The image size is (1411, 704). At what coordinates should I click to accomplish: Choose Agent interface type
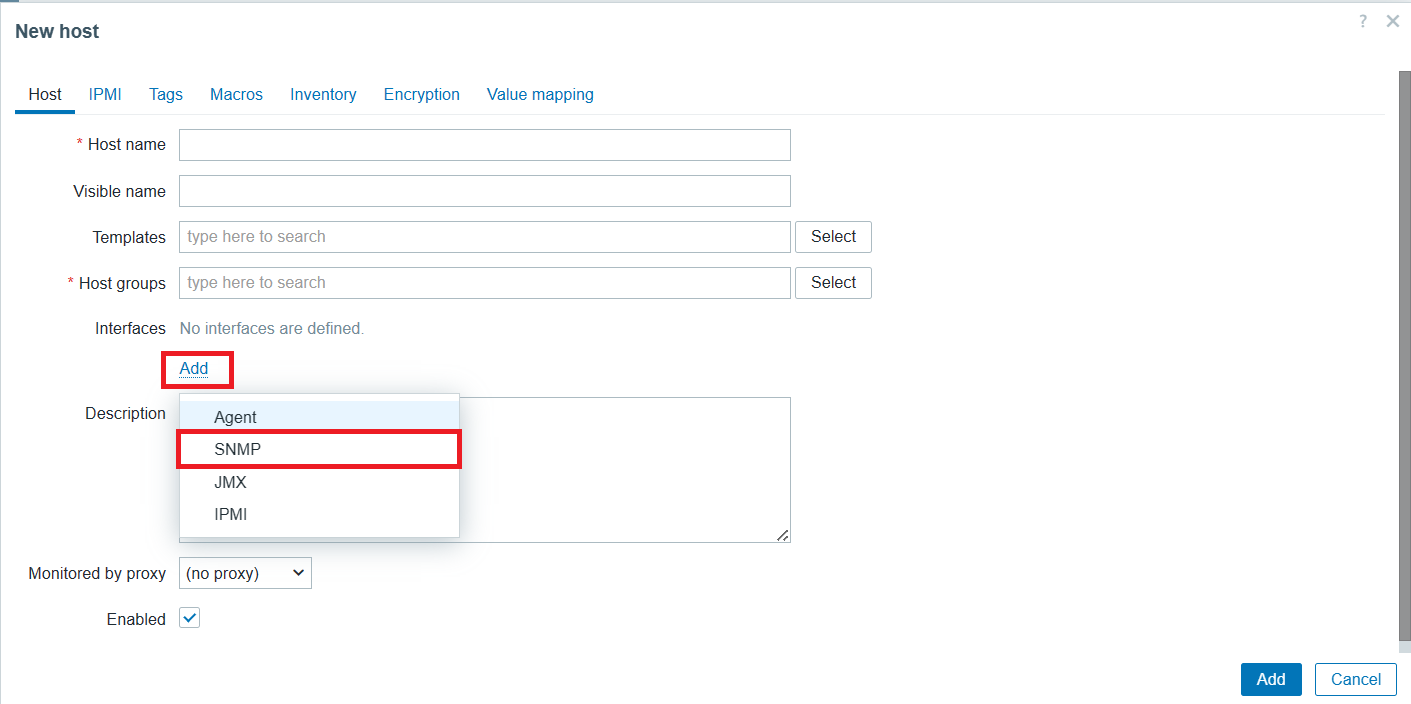(237, 416)
